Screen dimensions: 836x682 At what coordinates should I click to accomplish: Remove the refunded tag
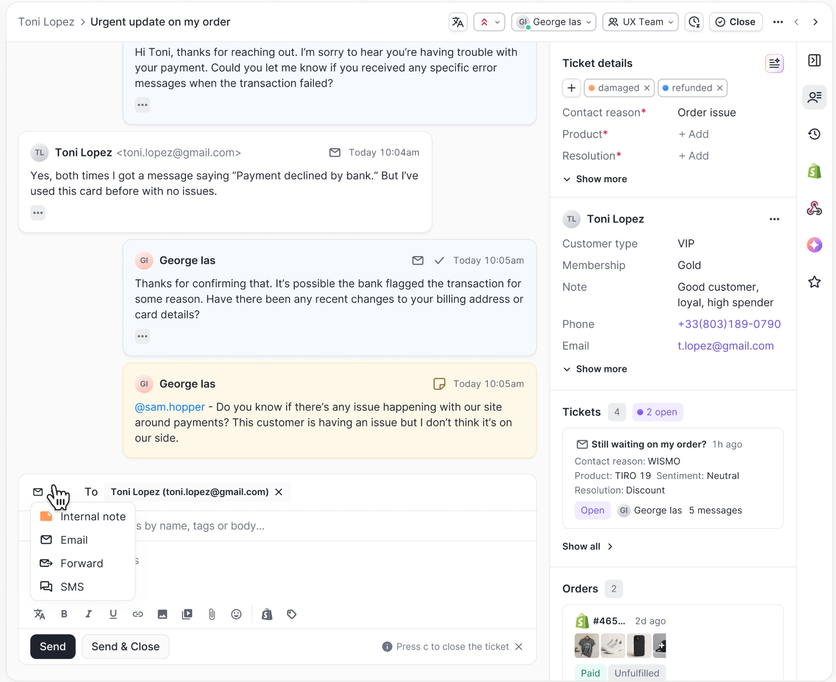click(x=720, y=88)
